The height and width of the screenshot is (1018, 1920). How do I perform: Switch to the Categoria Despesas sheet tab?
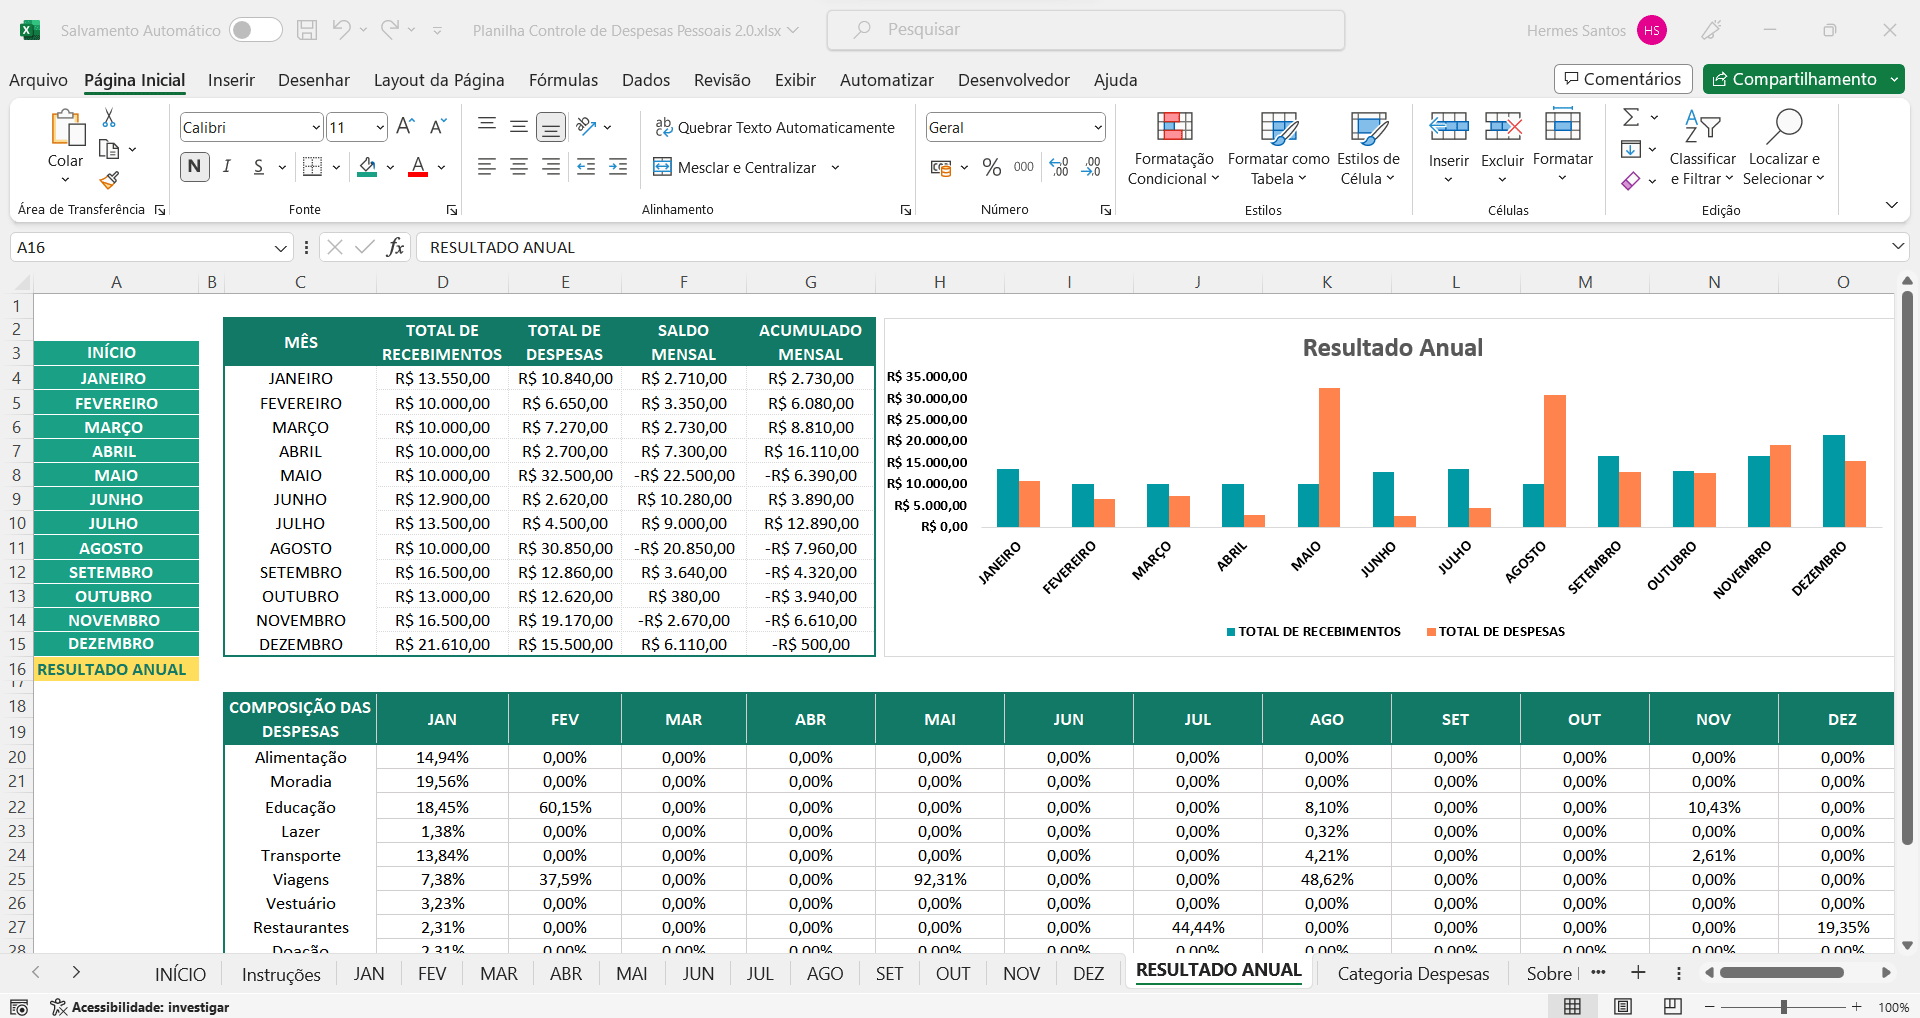point(1412,973)
